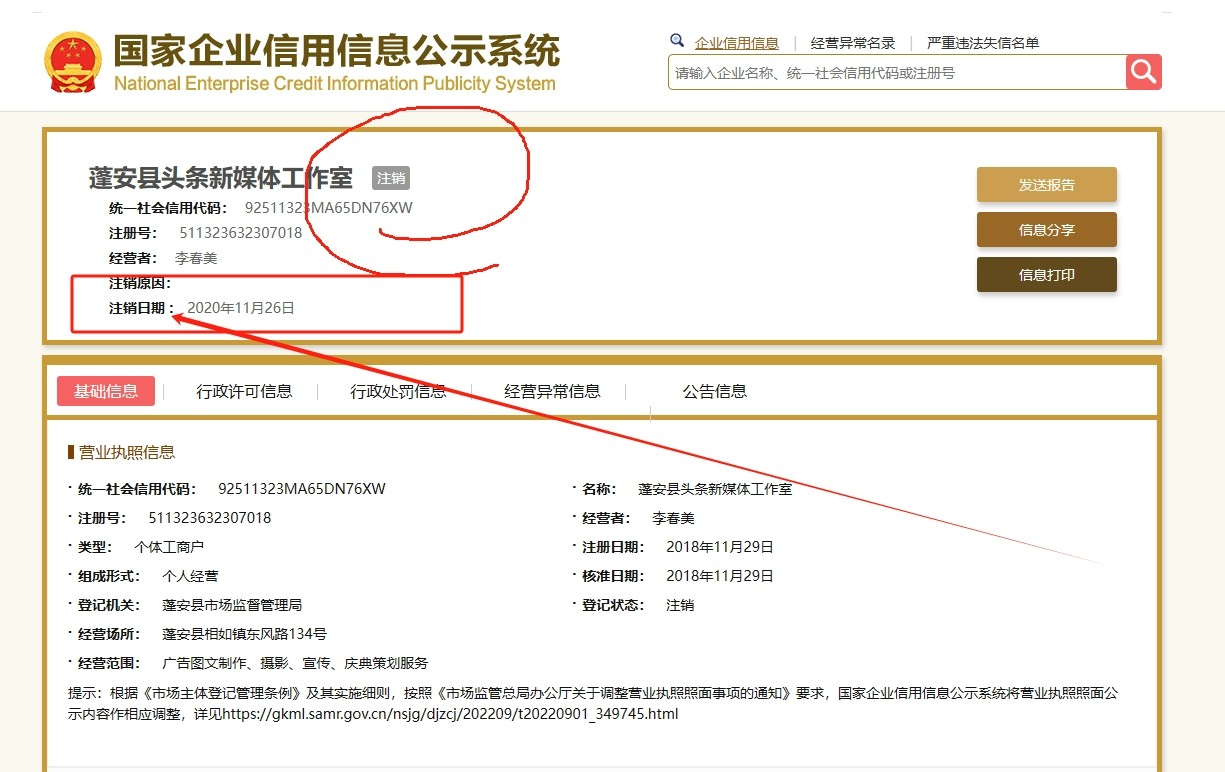Click the 国家企业信用信息公示系统 site title
Image resolution: width=1225 pixels, height=772 pixels.
336,50
